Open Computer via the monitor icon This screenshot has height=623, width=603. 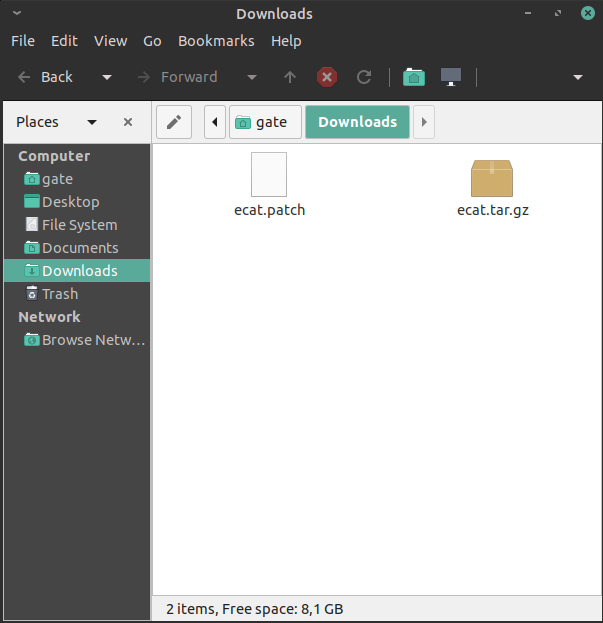[451, 77]
